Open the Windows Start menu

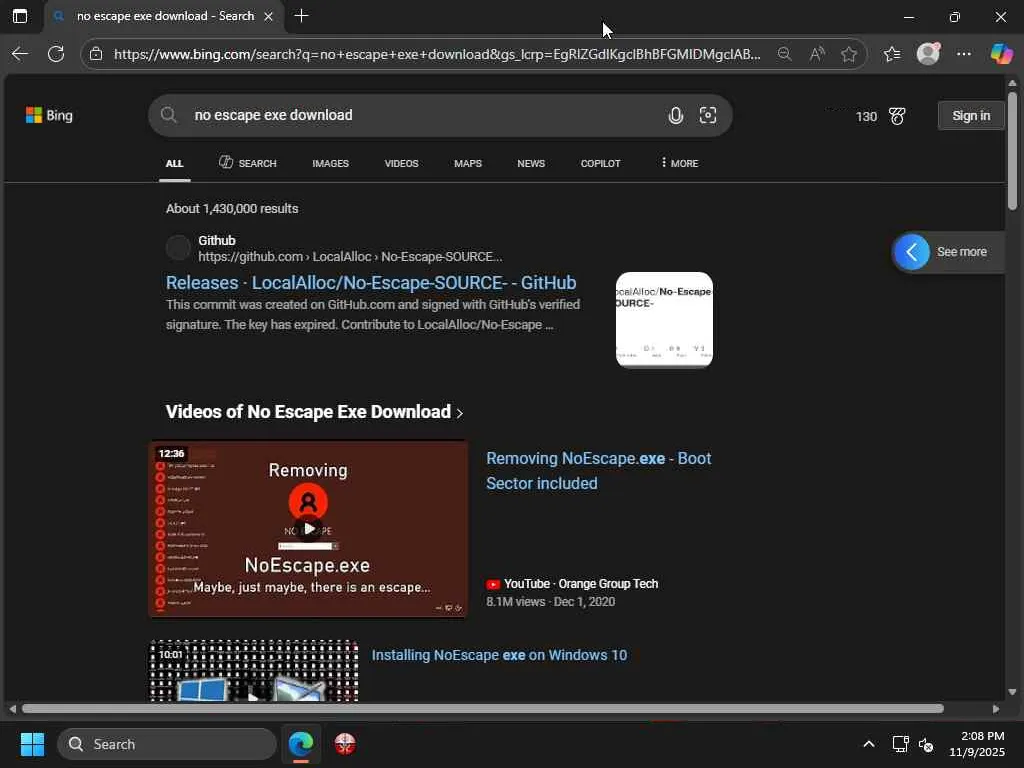pyautogui.click(x=32, y=744)
